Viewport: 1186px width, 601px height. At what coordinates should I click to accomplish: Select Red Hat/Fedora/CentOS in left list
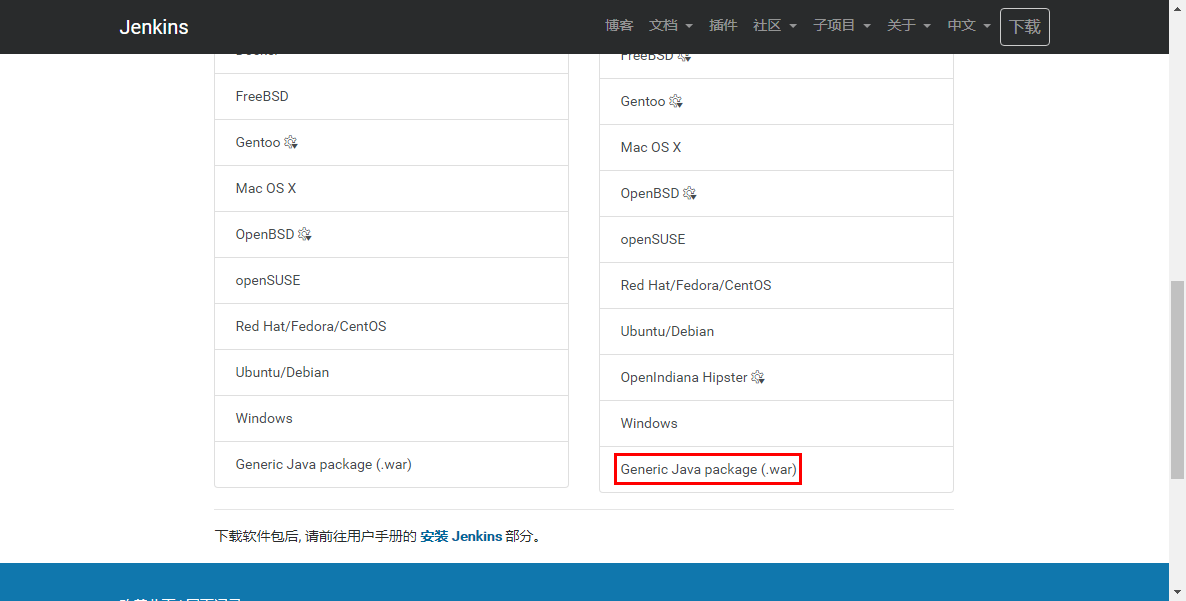click(x=391, y=327)
